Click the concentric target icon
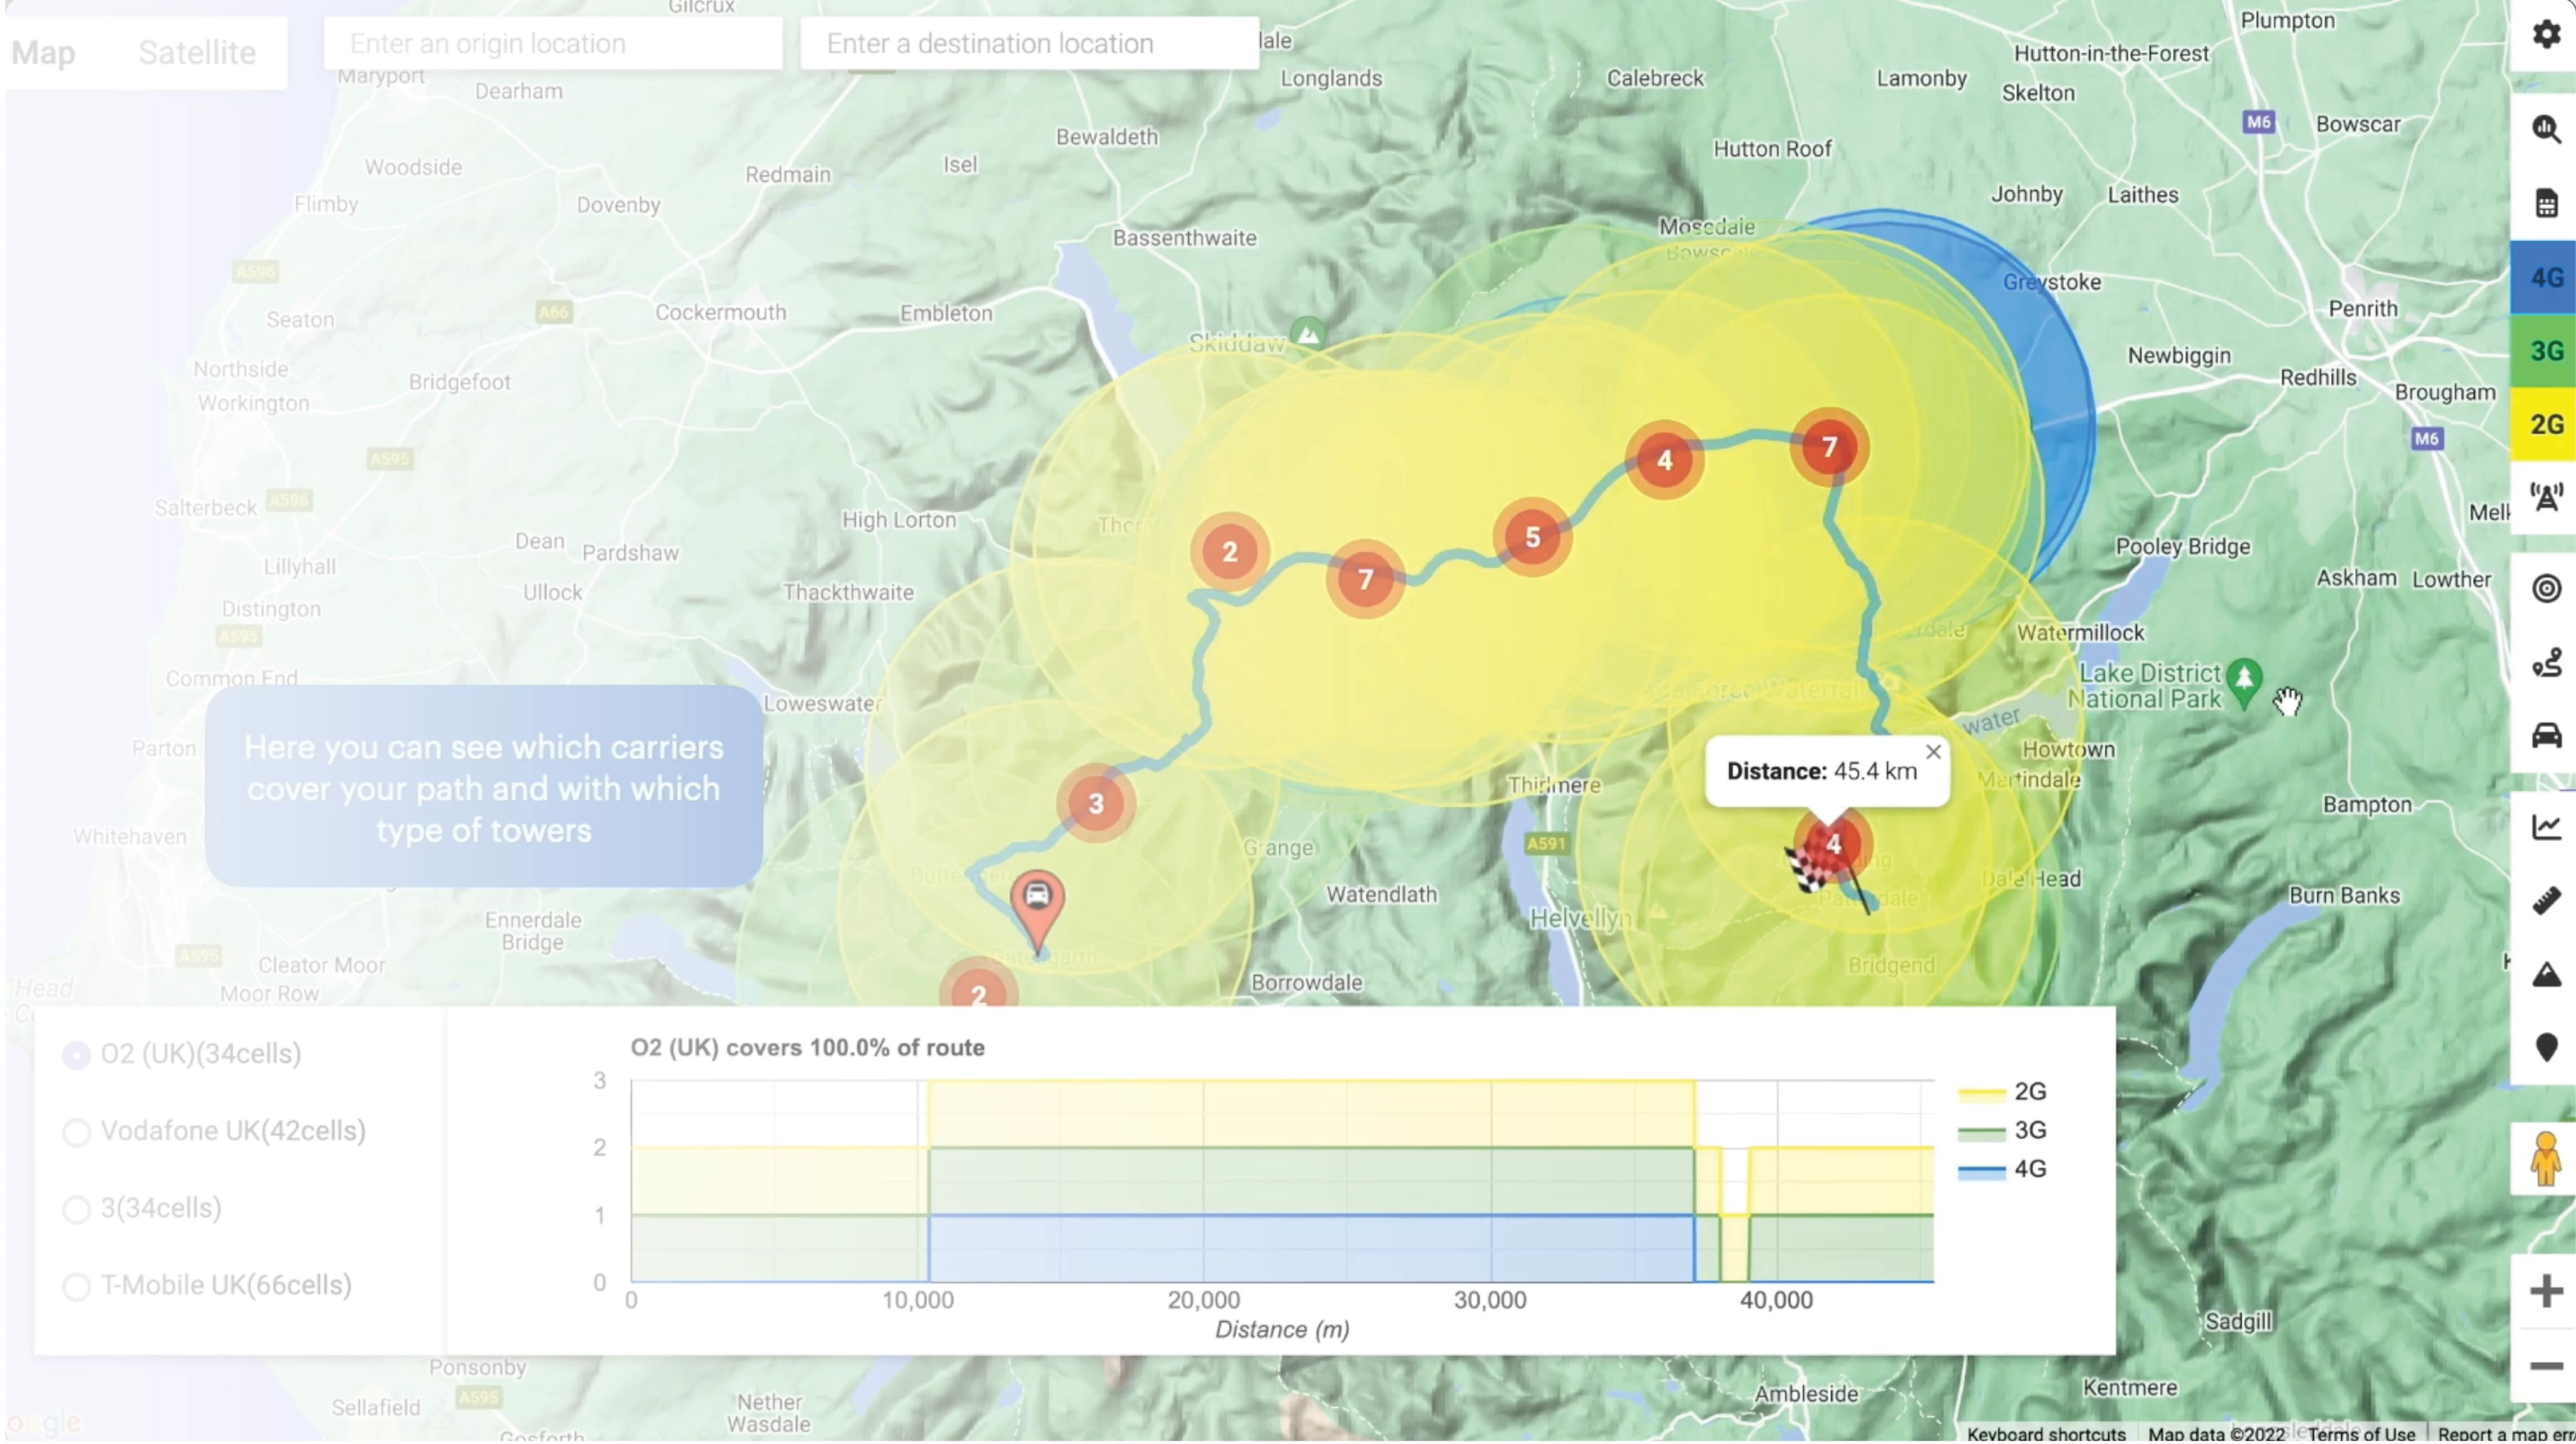Screen dimensions: 2576x1444 2546,588
